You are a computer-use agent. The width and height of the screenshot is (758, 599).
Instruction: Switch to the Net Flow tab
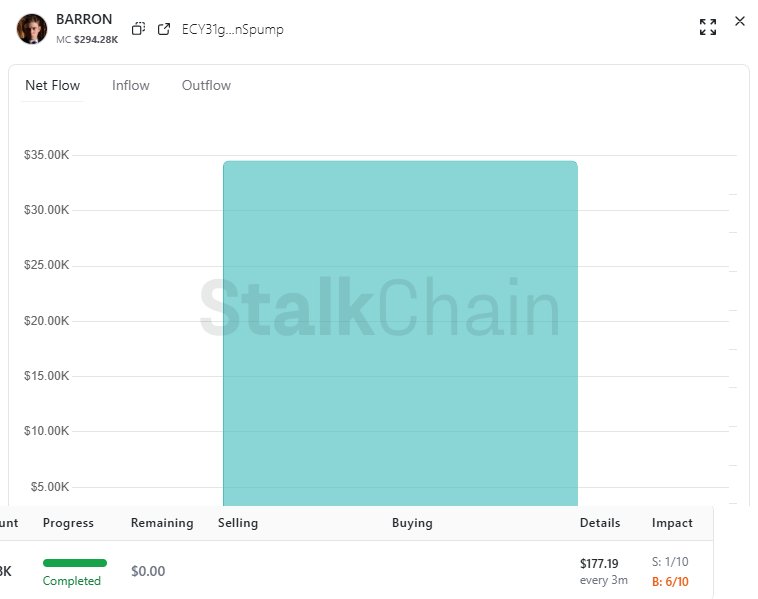click(53, 86)
